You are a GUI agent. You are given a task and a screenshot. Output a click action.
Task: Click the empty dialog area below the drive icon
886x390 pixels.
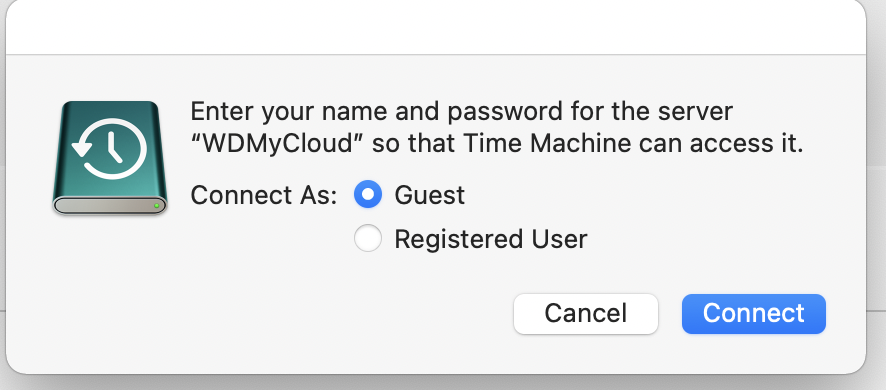[x=110, y=283]
